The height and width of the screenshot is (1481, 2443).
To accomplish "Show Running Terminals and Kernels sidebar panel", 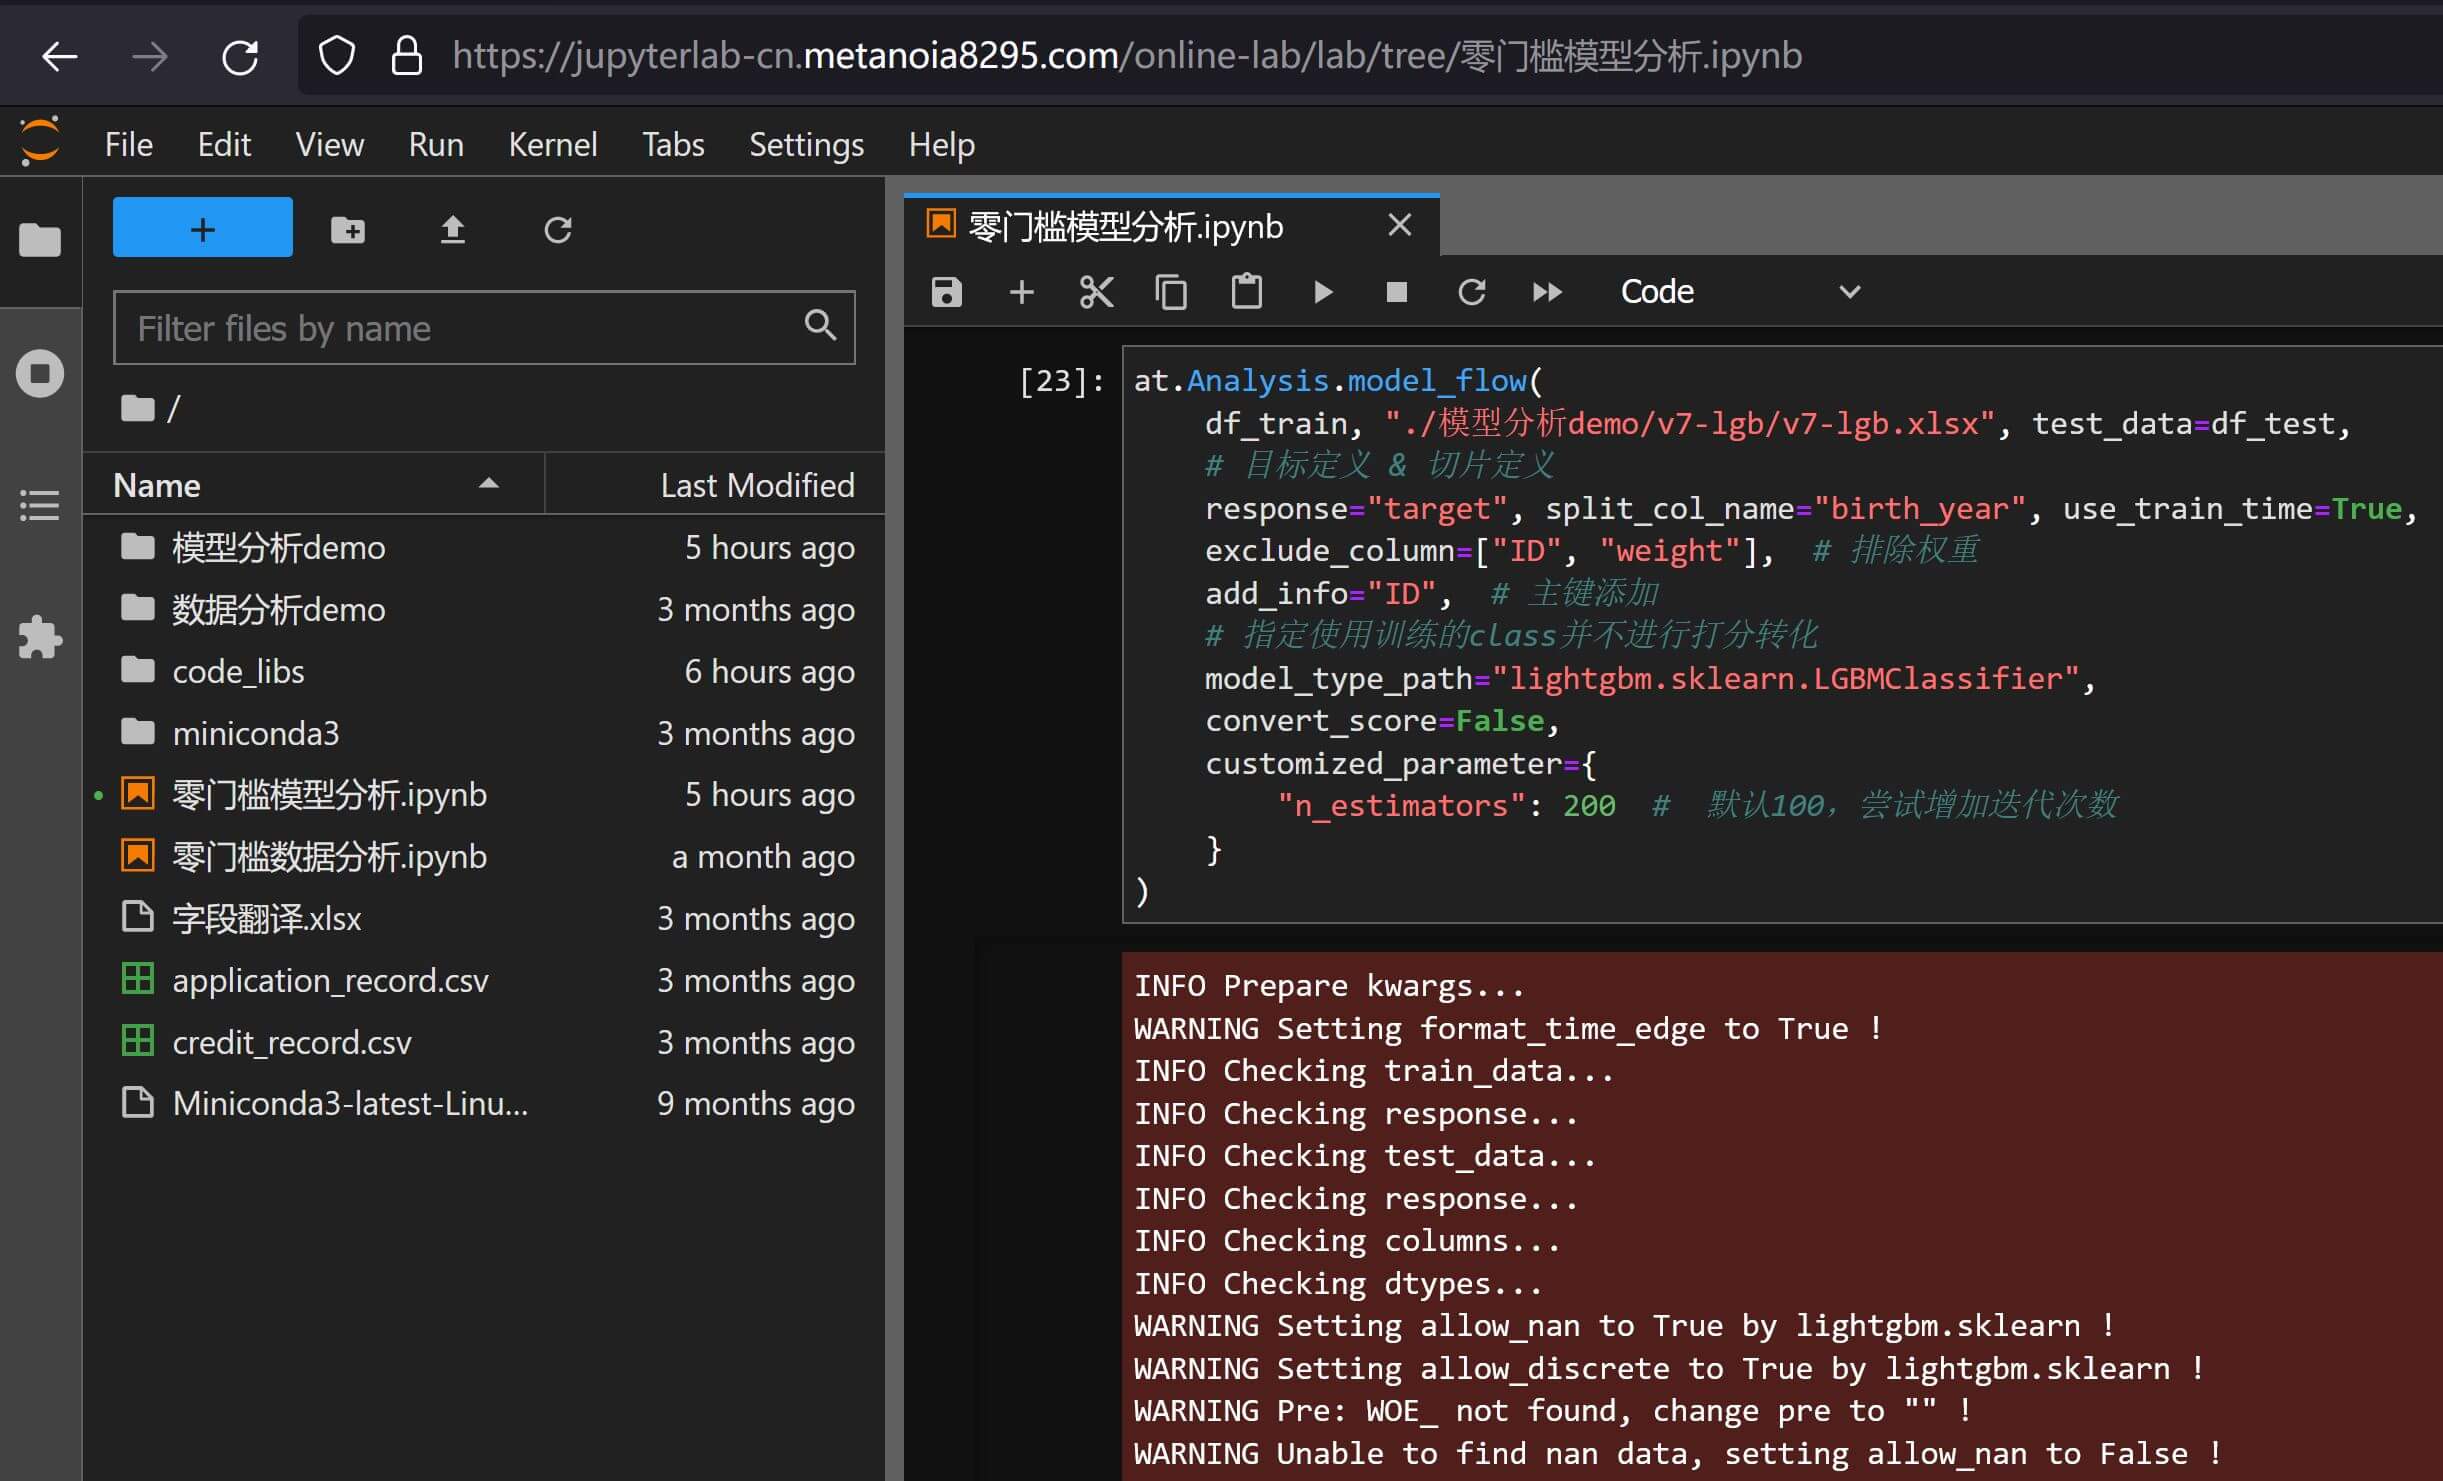I will [40, 374].
